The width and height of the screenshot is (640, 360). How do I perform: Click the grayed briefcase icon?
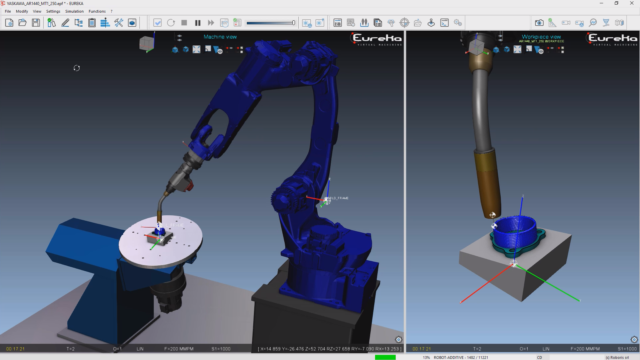click(418, 23)
